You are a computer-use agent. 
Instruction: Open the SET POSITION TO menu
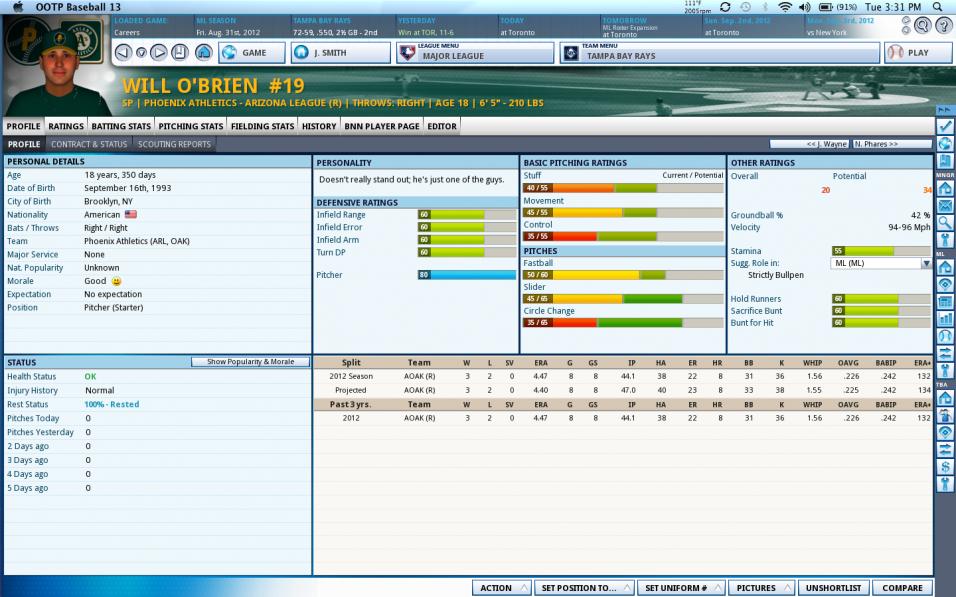pos(585,588)
